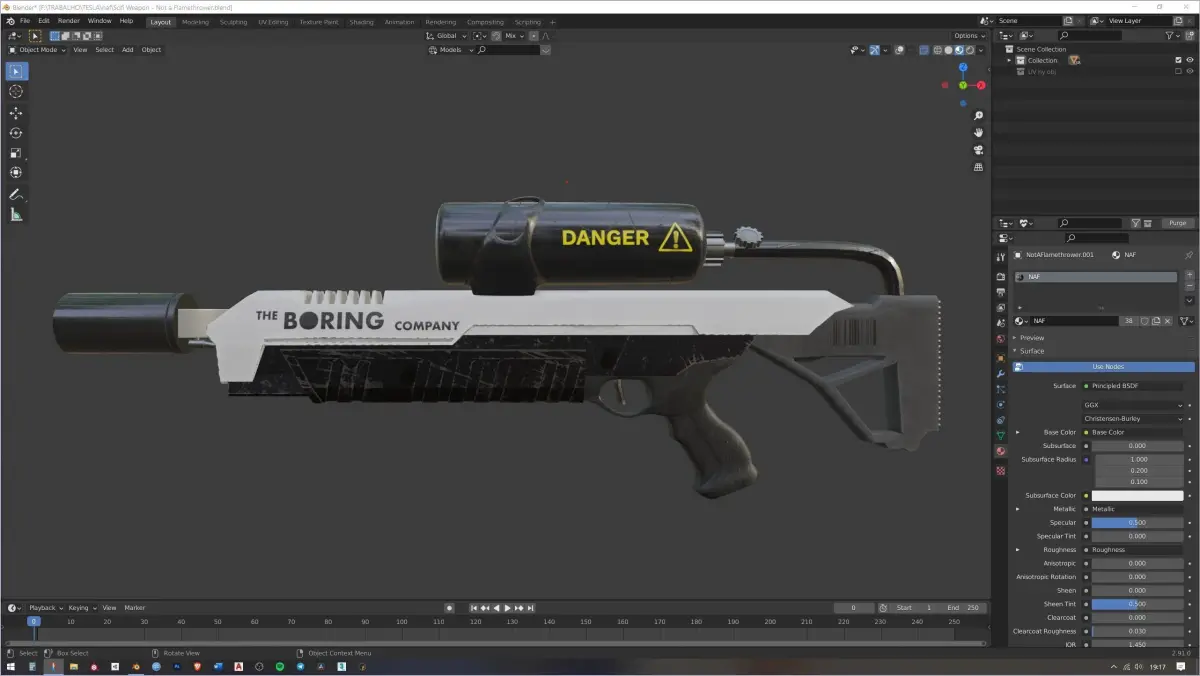Toggle UV by obj collection checkbox
This screenshot has width=1200, height=676.
pos(1178,71)
